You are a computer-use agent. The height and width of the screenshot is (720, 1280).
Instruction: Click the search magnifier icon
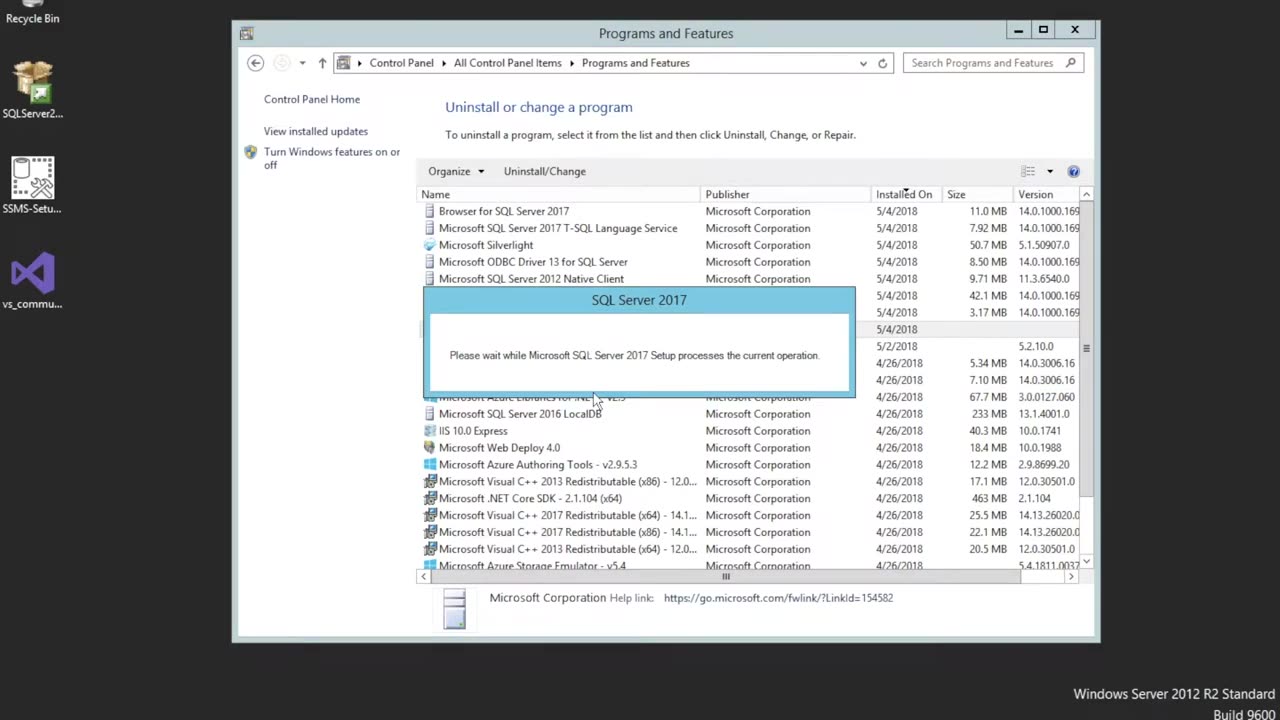pos(1070,63)
